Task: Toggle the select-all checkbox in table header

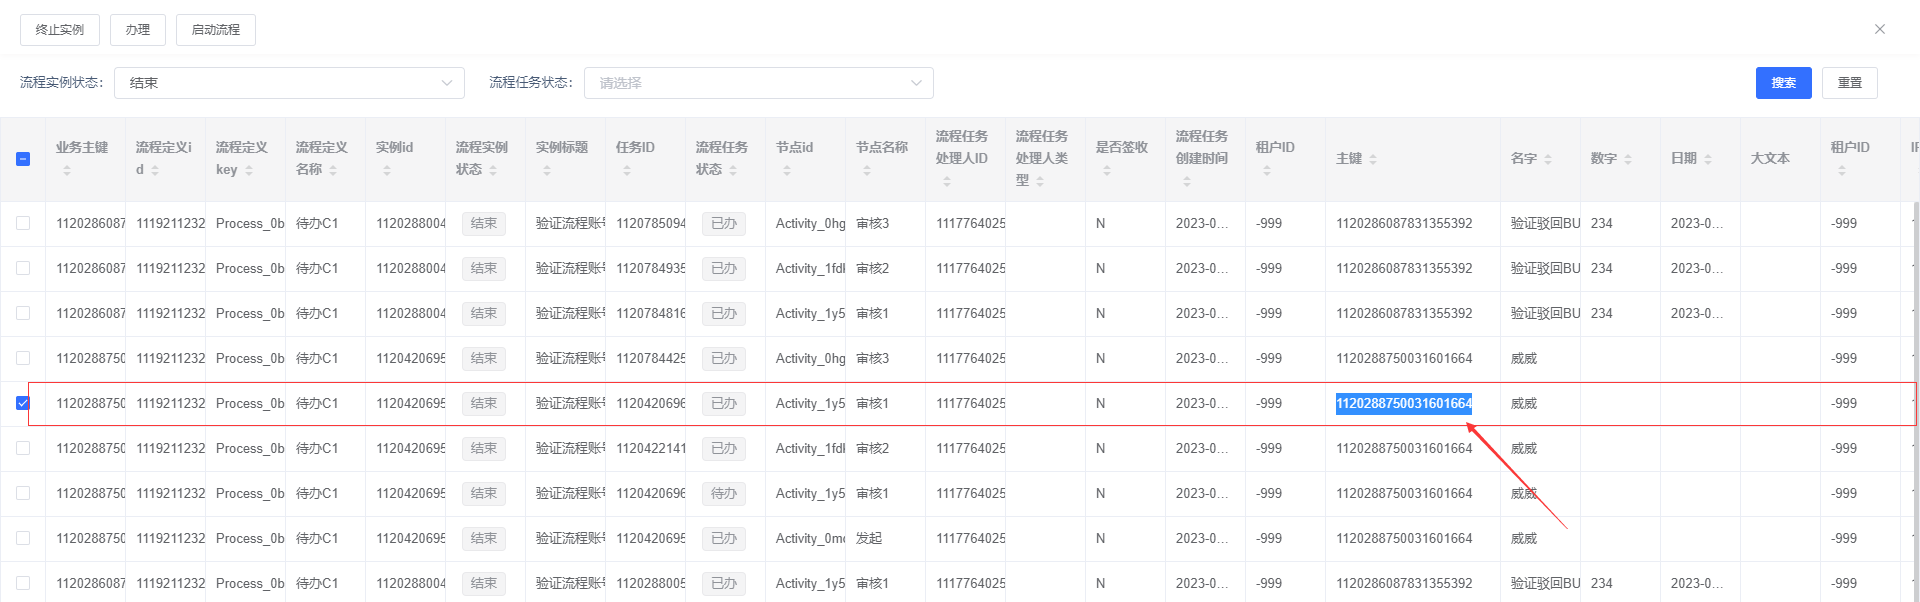Action: tap(23, 159)
